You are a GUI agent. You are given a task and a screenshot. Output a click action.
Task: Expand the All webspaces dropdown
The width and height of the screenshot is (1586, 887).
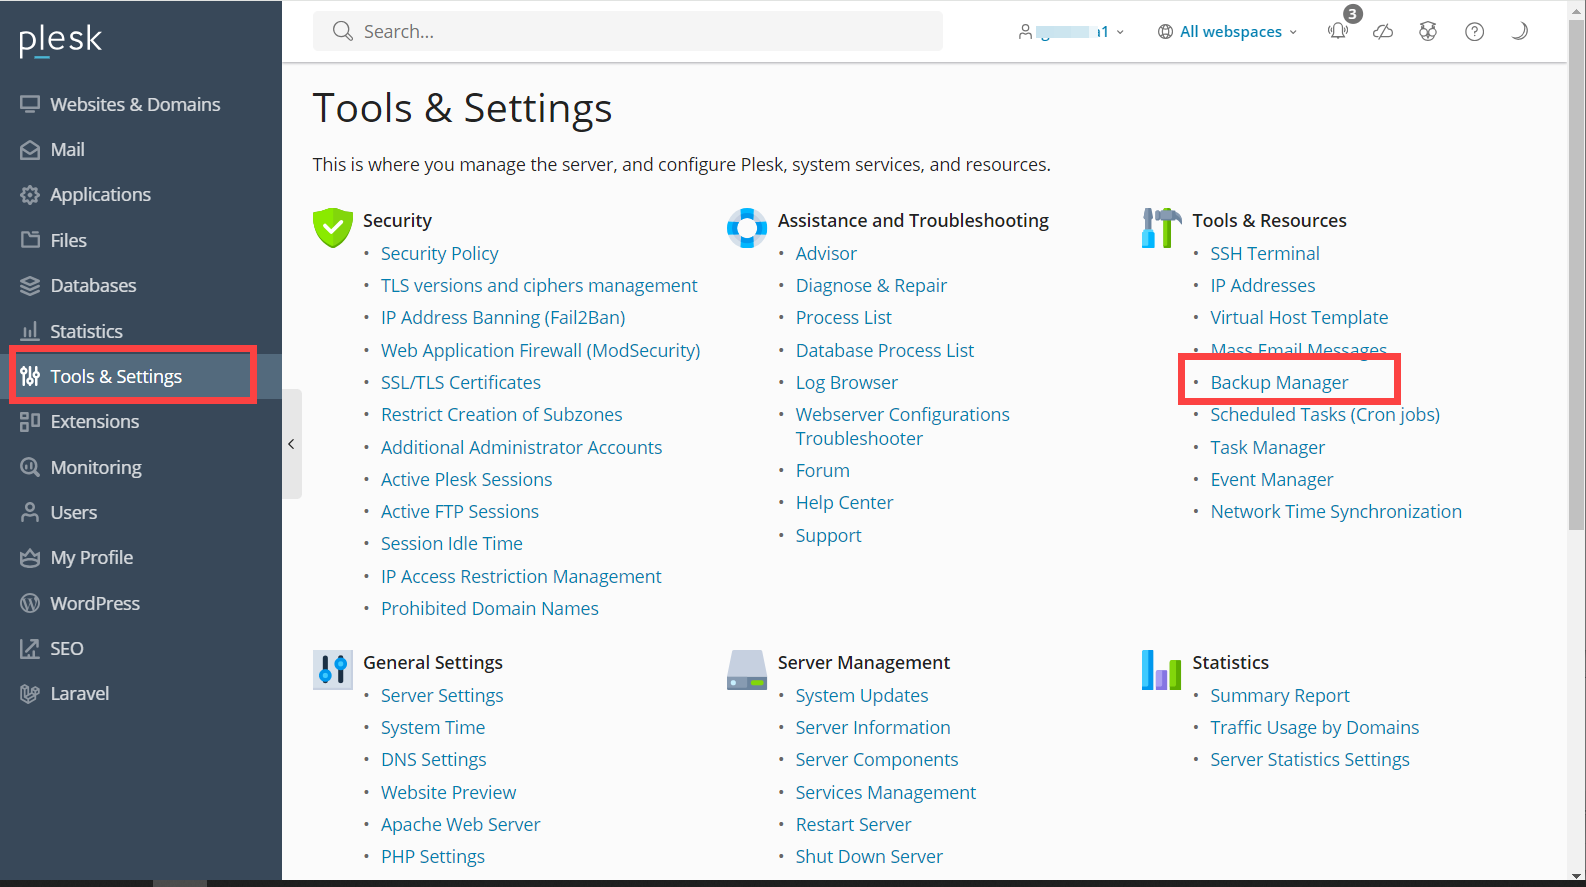(1227, 31)
